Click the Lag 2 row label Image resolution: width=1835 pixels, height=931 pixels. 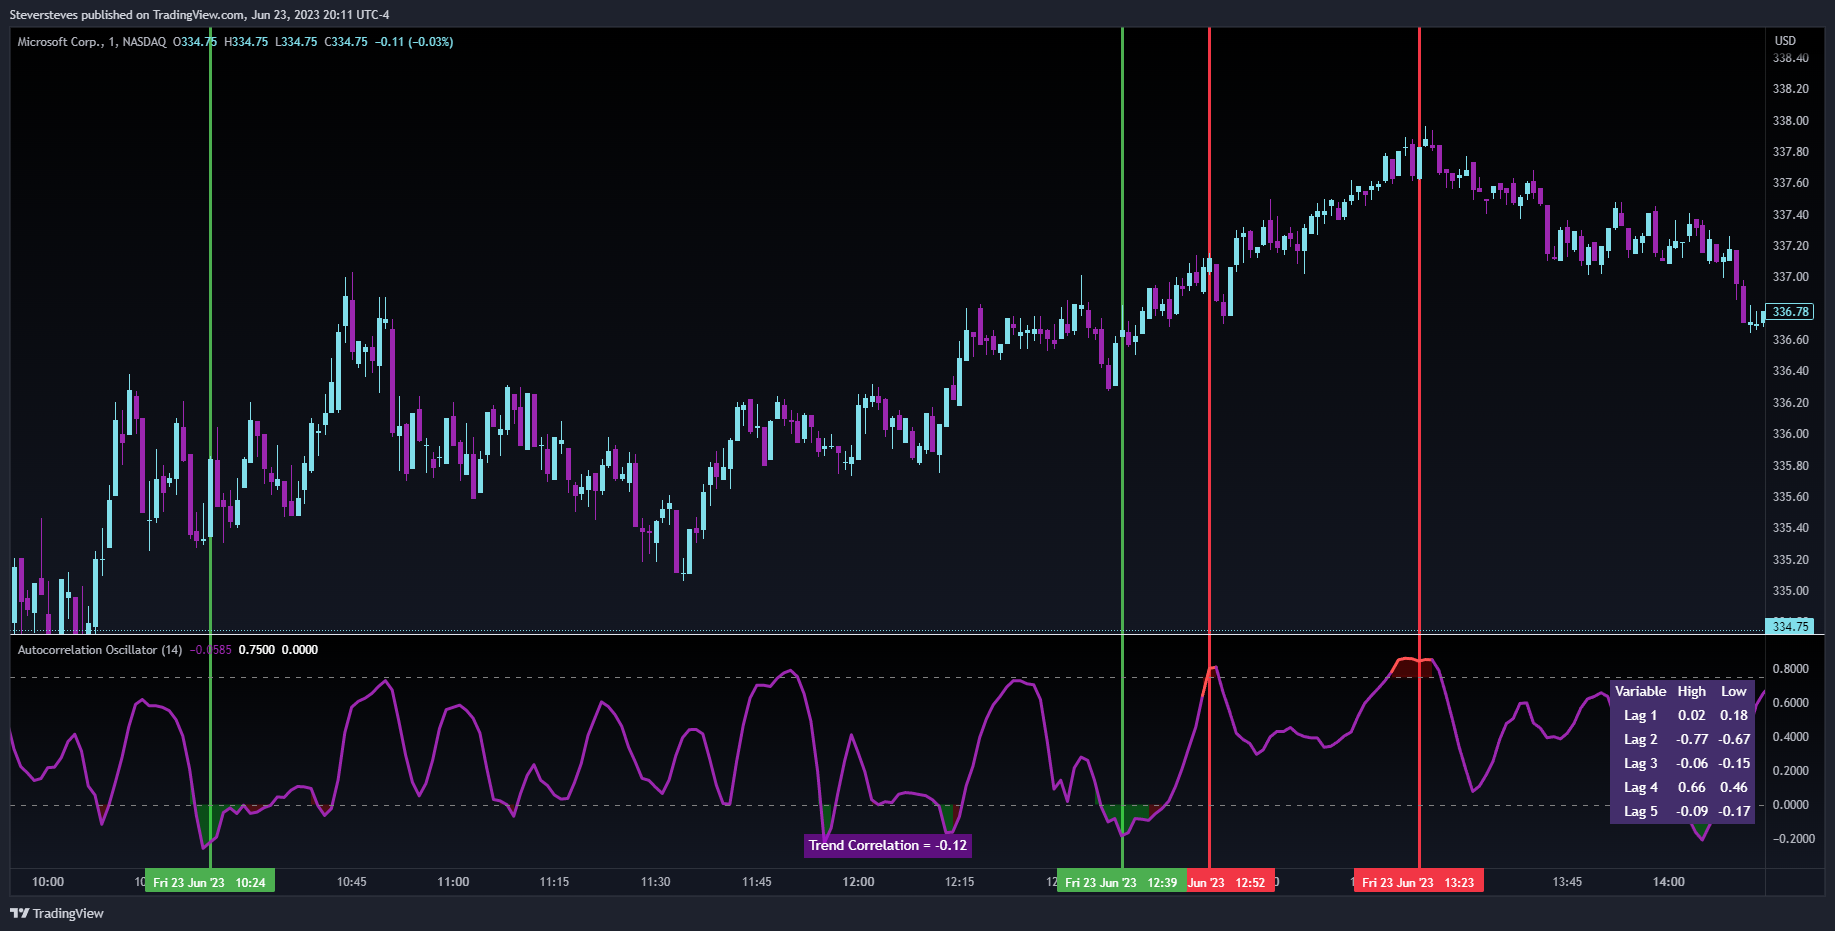point(1640,739)
